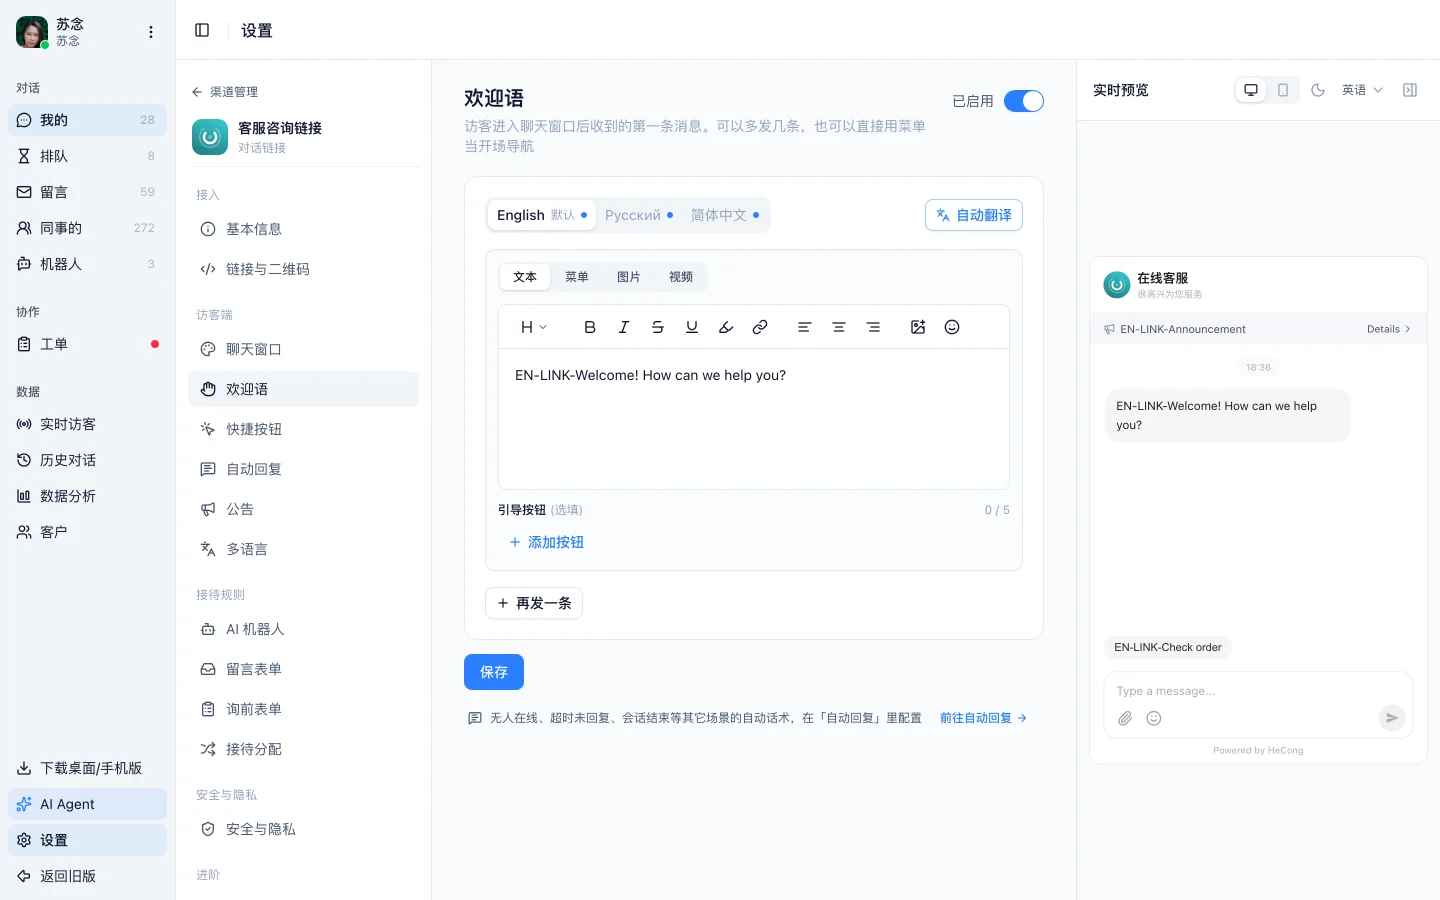Screen dimensions: 1440x900
Task: Center-align the welcome text
Action: click(x=839, y=327)
